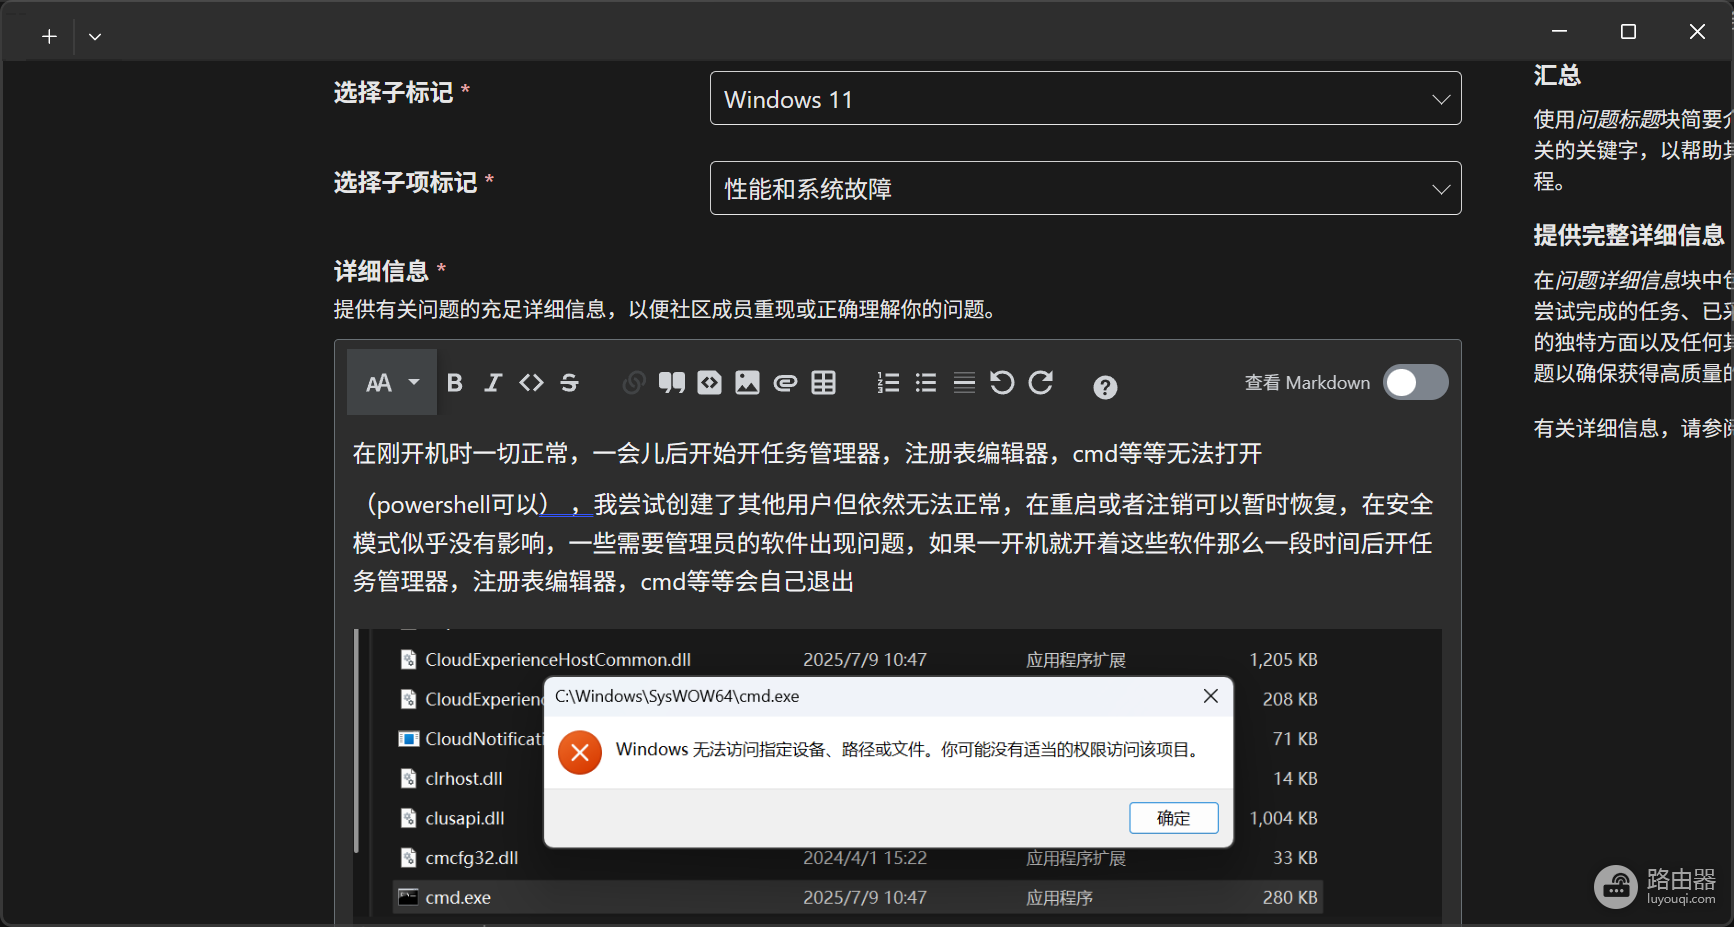This screenshot has width=1734, height=927.
Task: Attach a file with the paperclip icon
Action: 786,383
